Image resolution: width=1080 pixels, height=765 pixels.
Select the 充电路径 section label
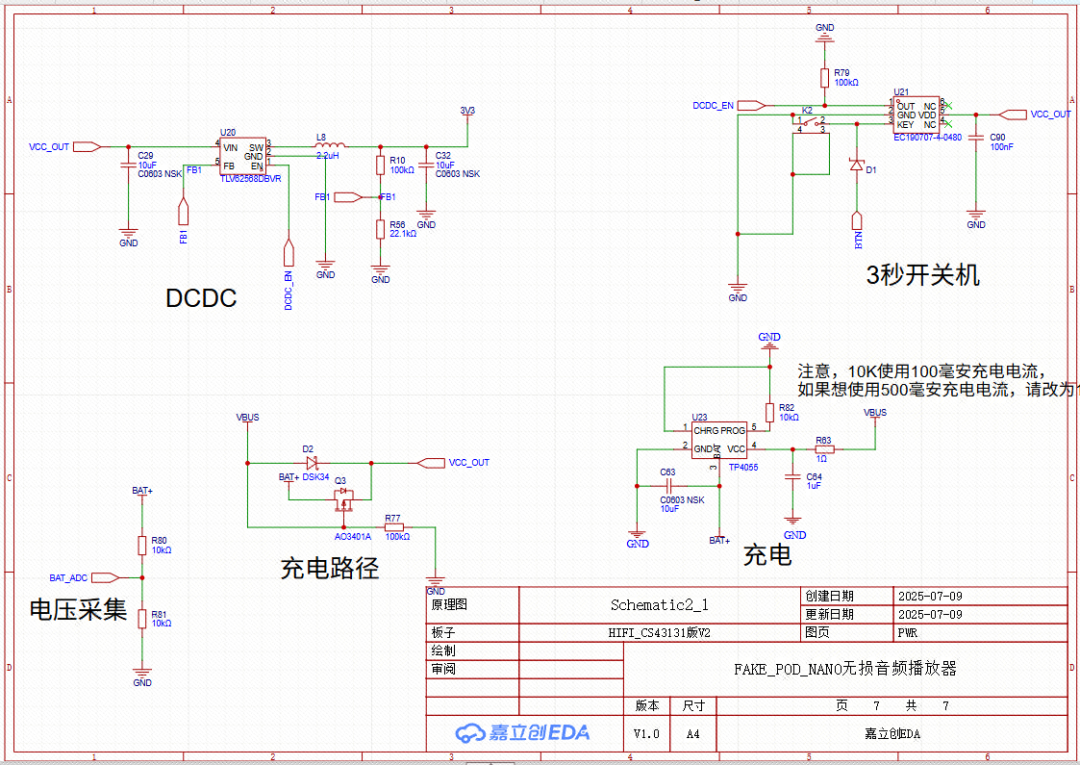329,569
